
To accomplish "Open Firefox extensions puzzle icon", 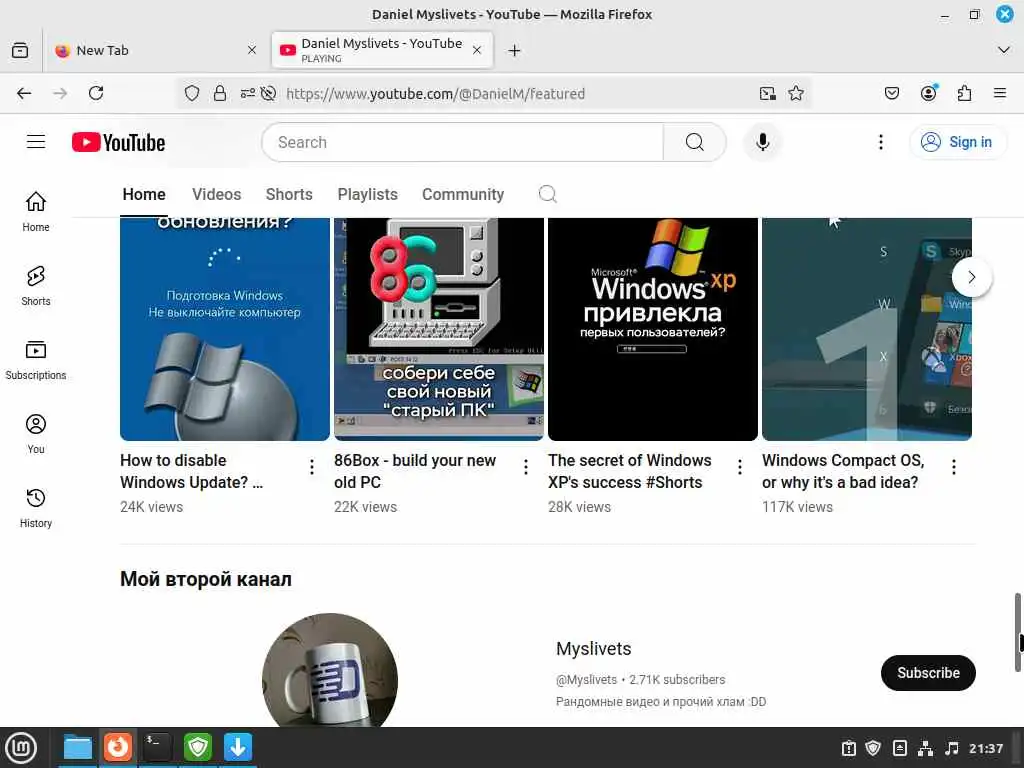I will pos(964,93).
